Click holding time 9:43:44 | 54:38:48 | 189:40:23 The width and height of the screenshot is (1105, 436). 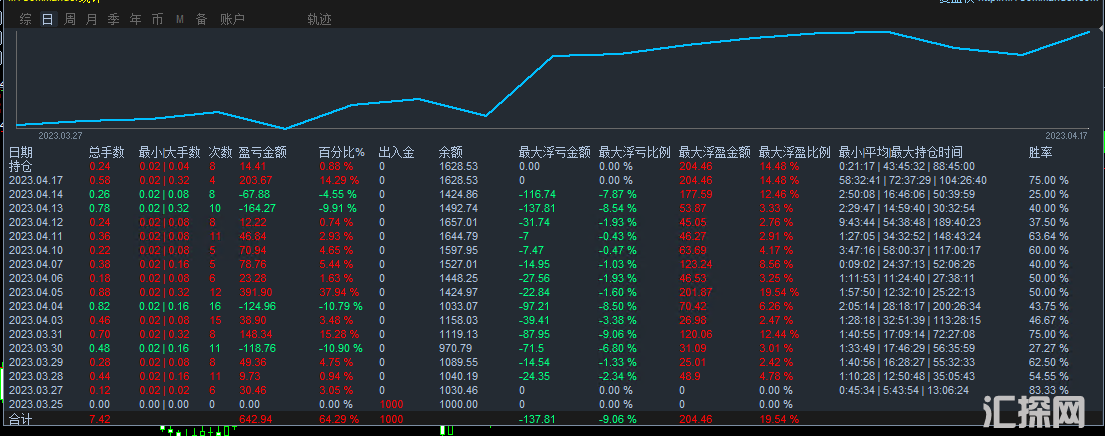click(910, 222)
